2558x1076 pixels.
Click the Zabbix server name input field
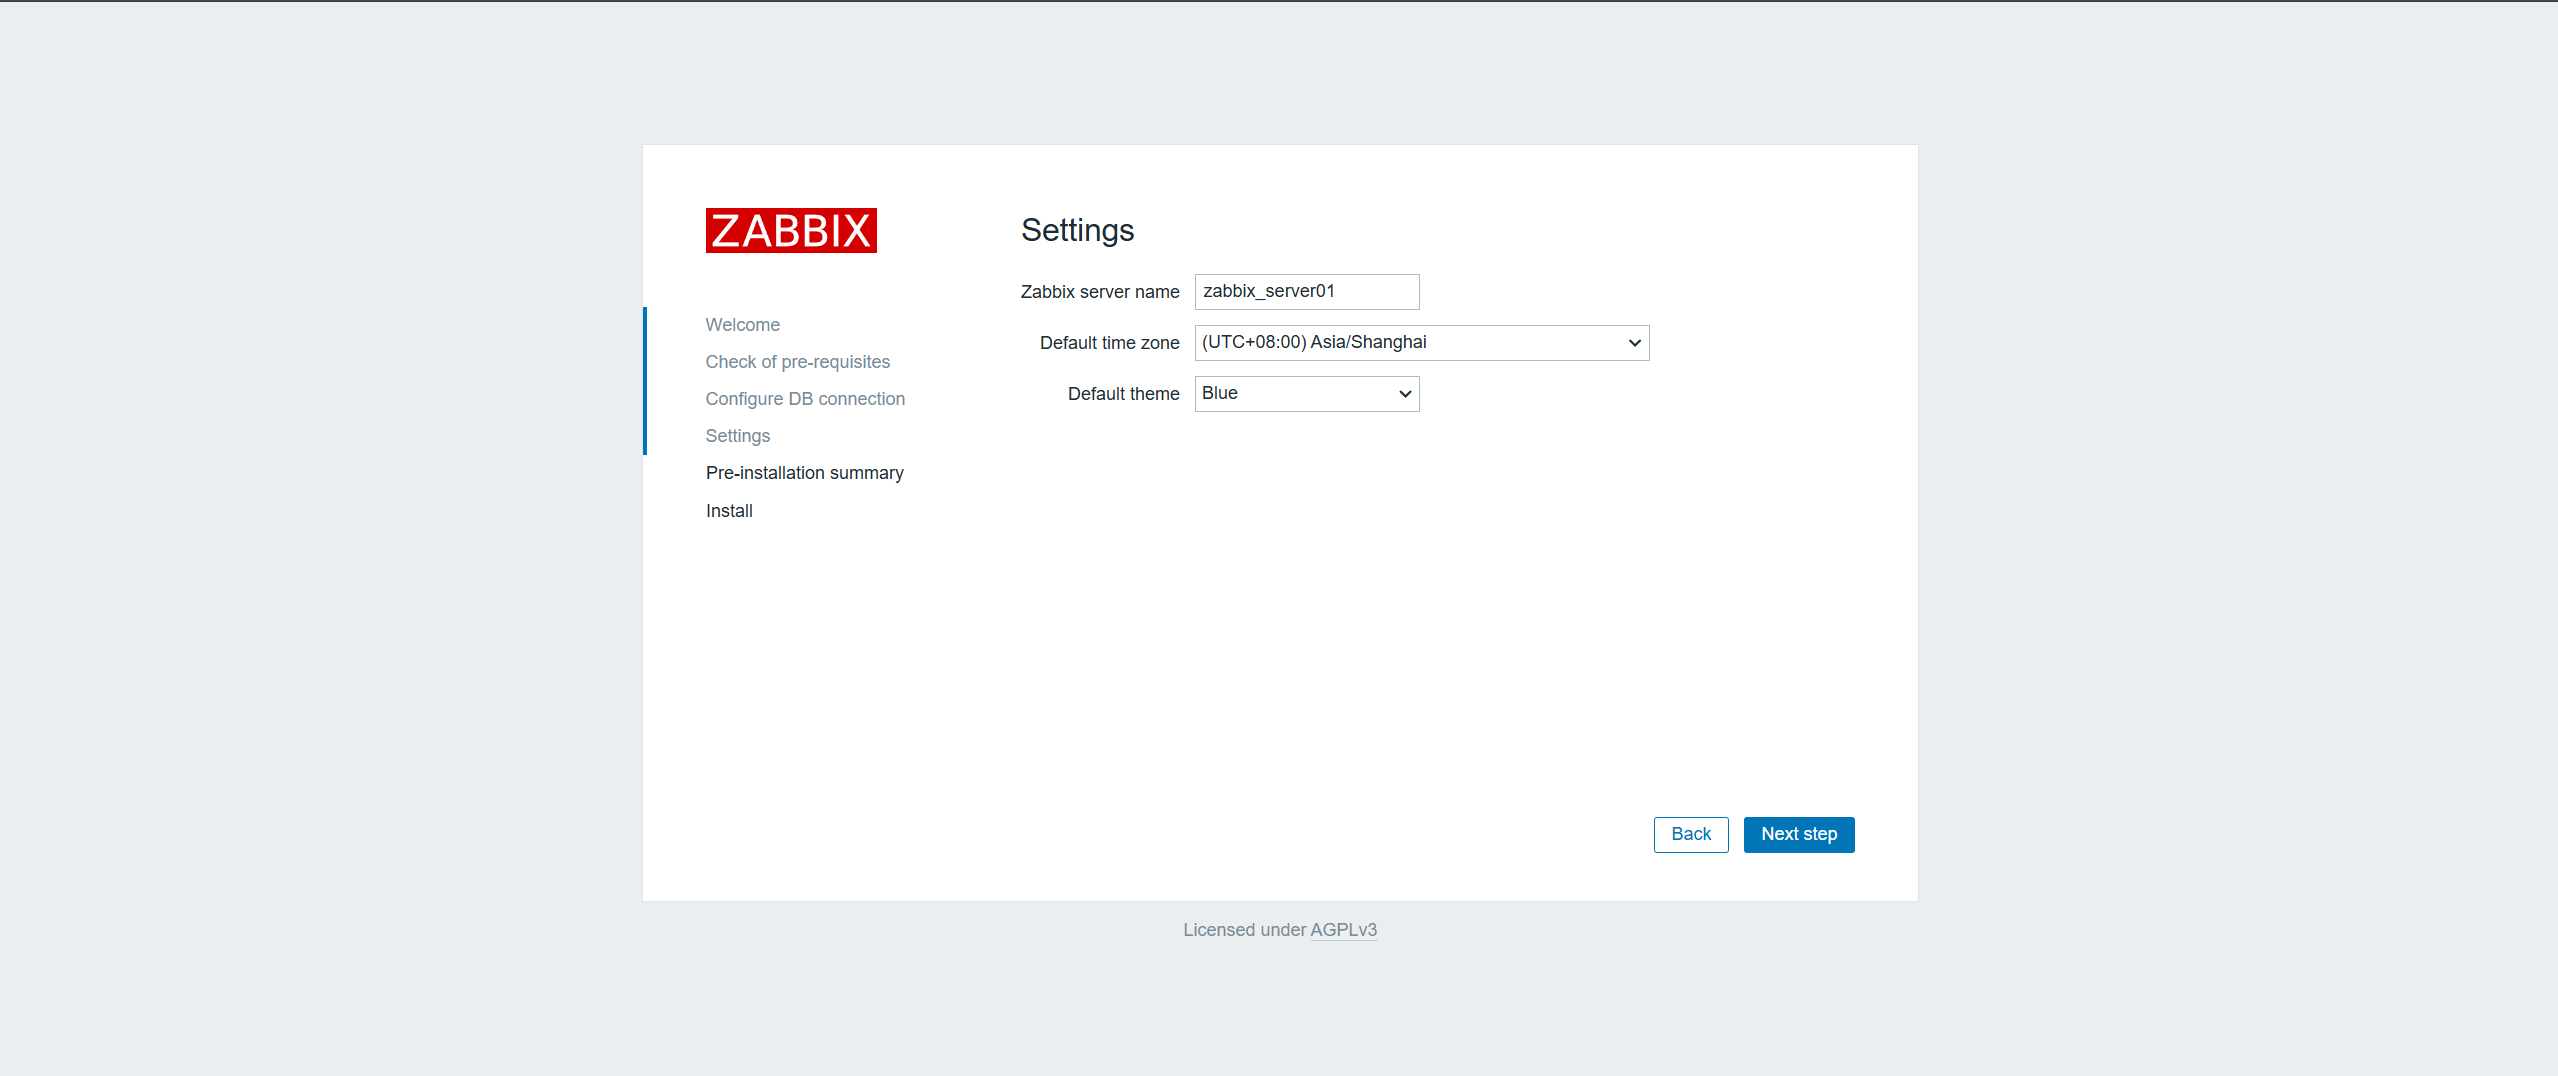click(x=1307, y=292)
